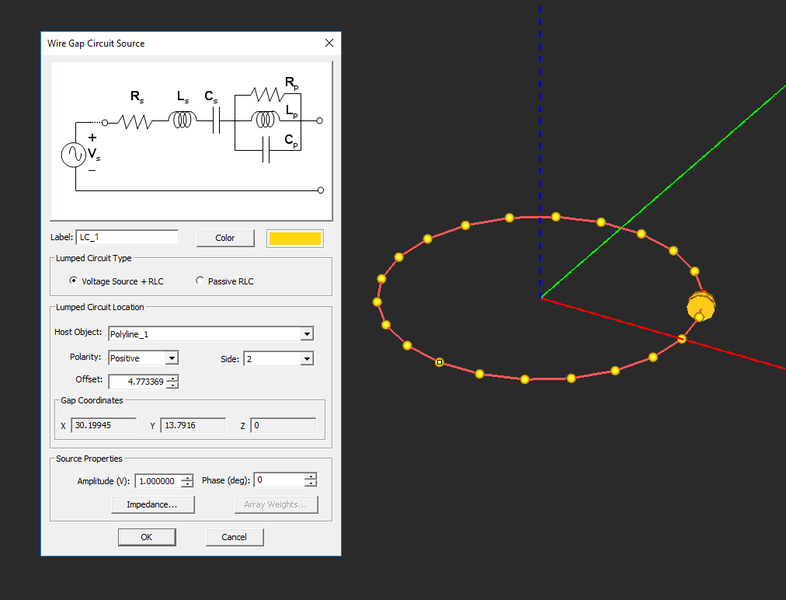Viewport: 786px width, 600px height.
Task: Select Voltage Source + RLC radio option
Action: (73, 281)
